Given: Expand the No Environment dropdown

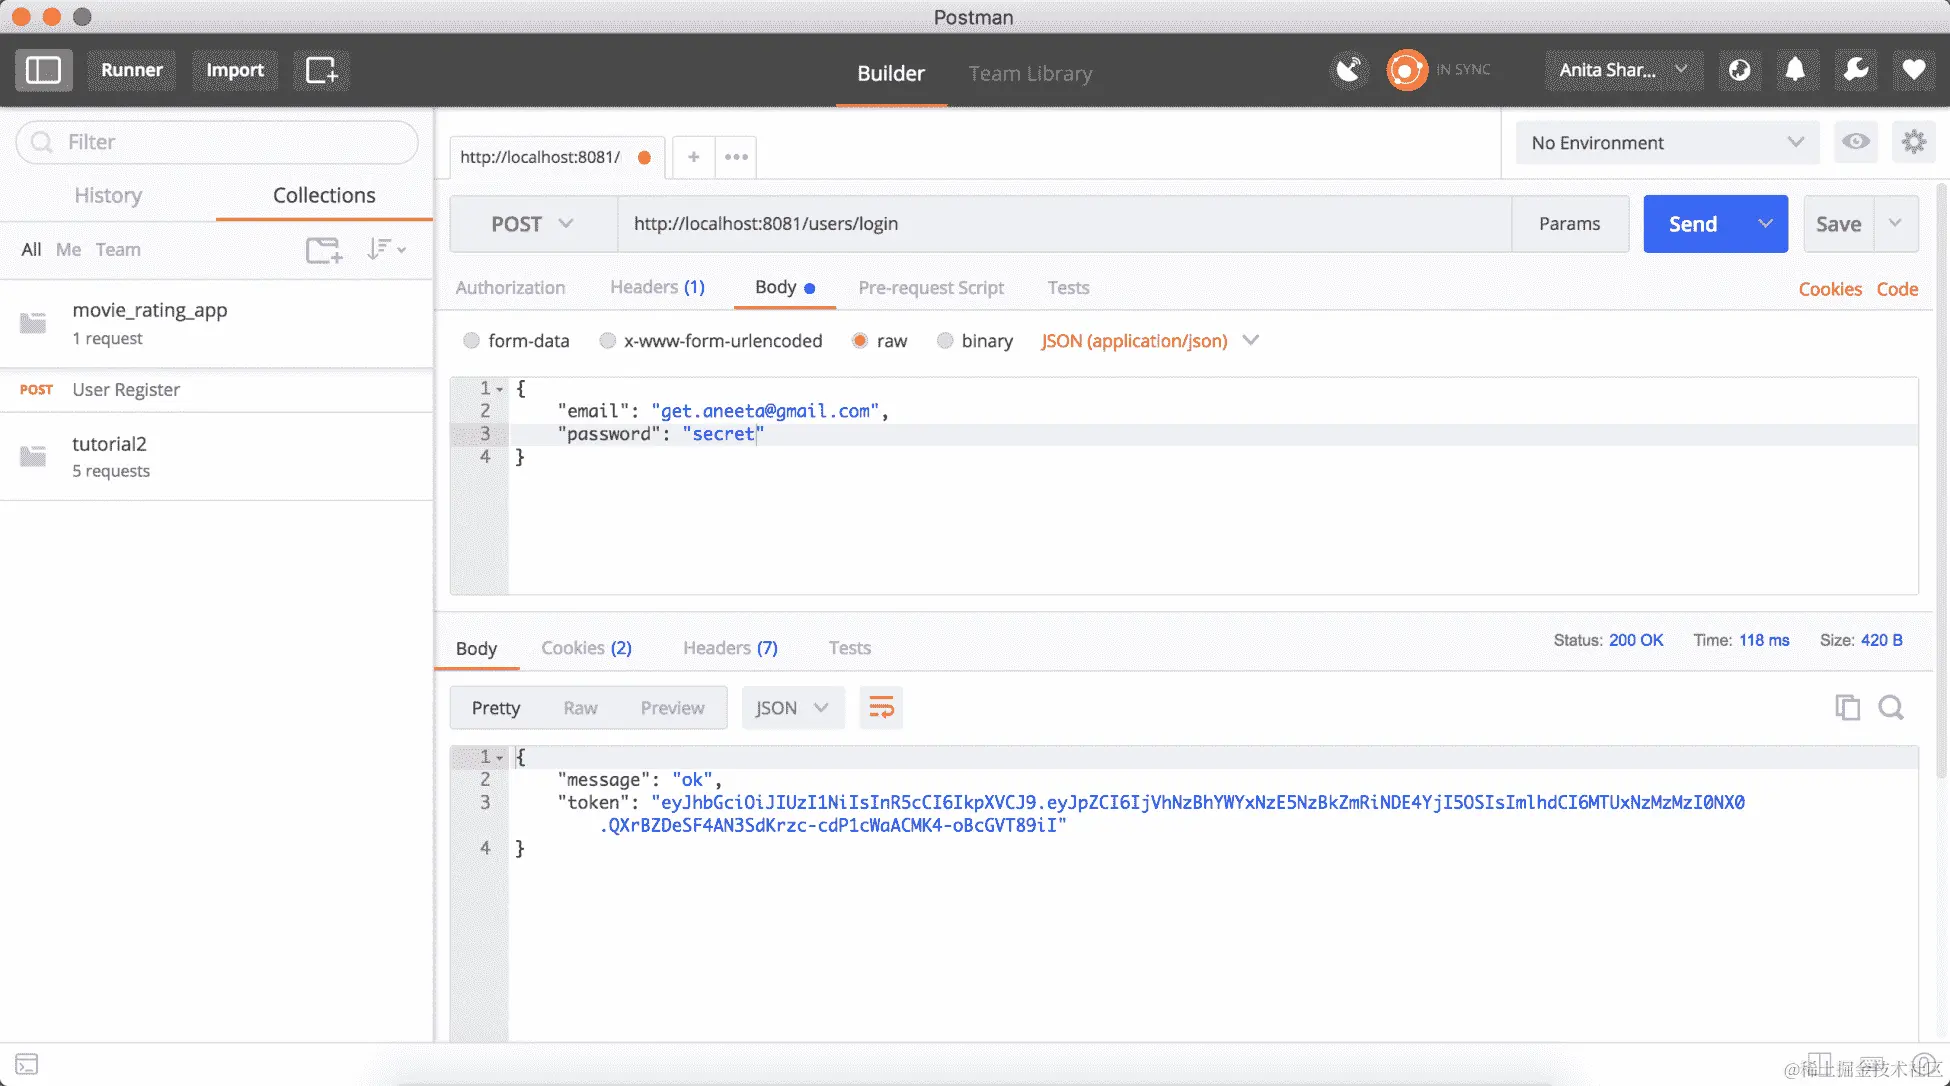Looking at the screenshot, I should pos(1666,143).
